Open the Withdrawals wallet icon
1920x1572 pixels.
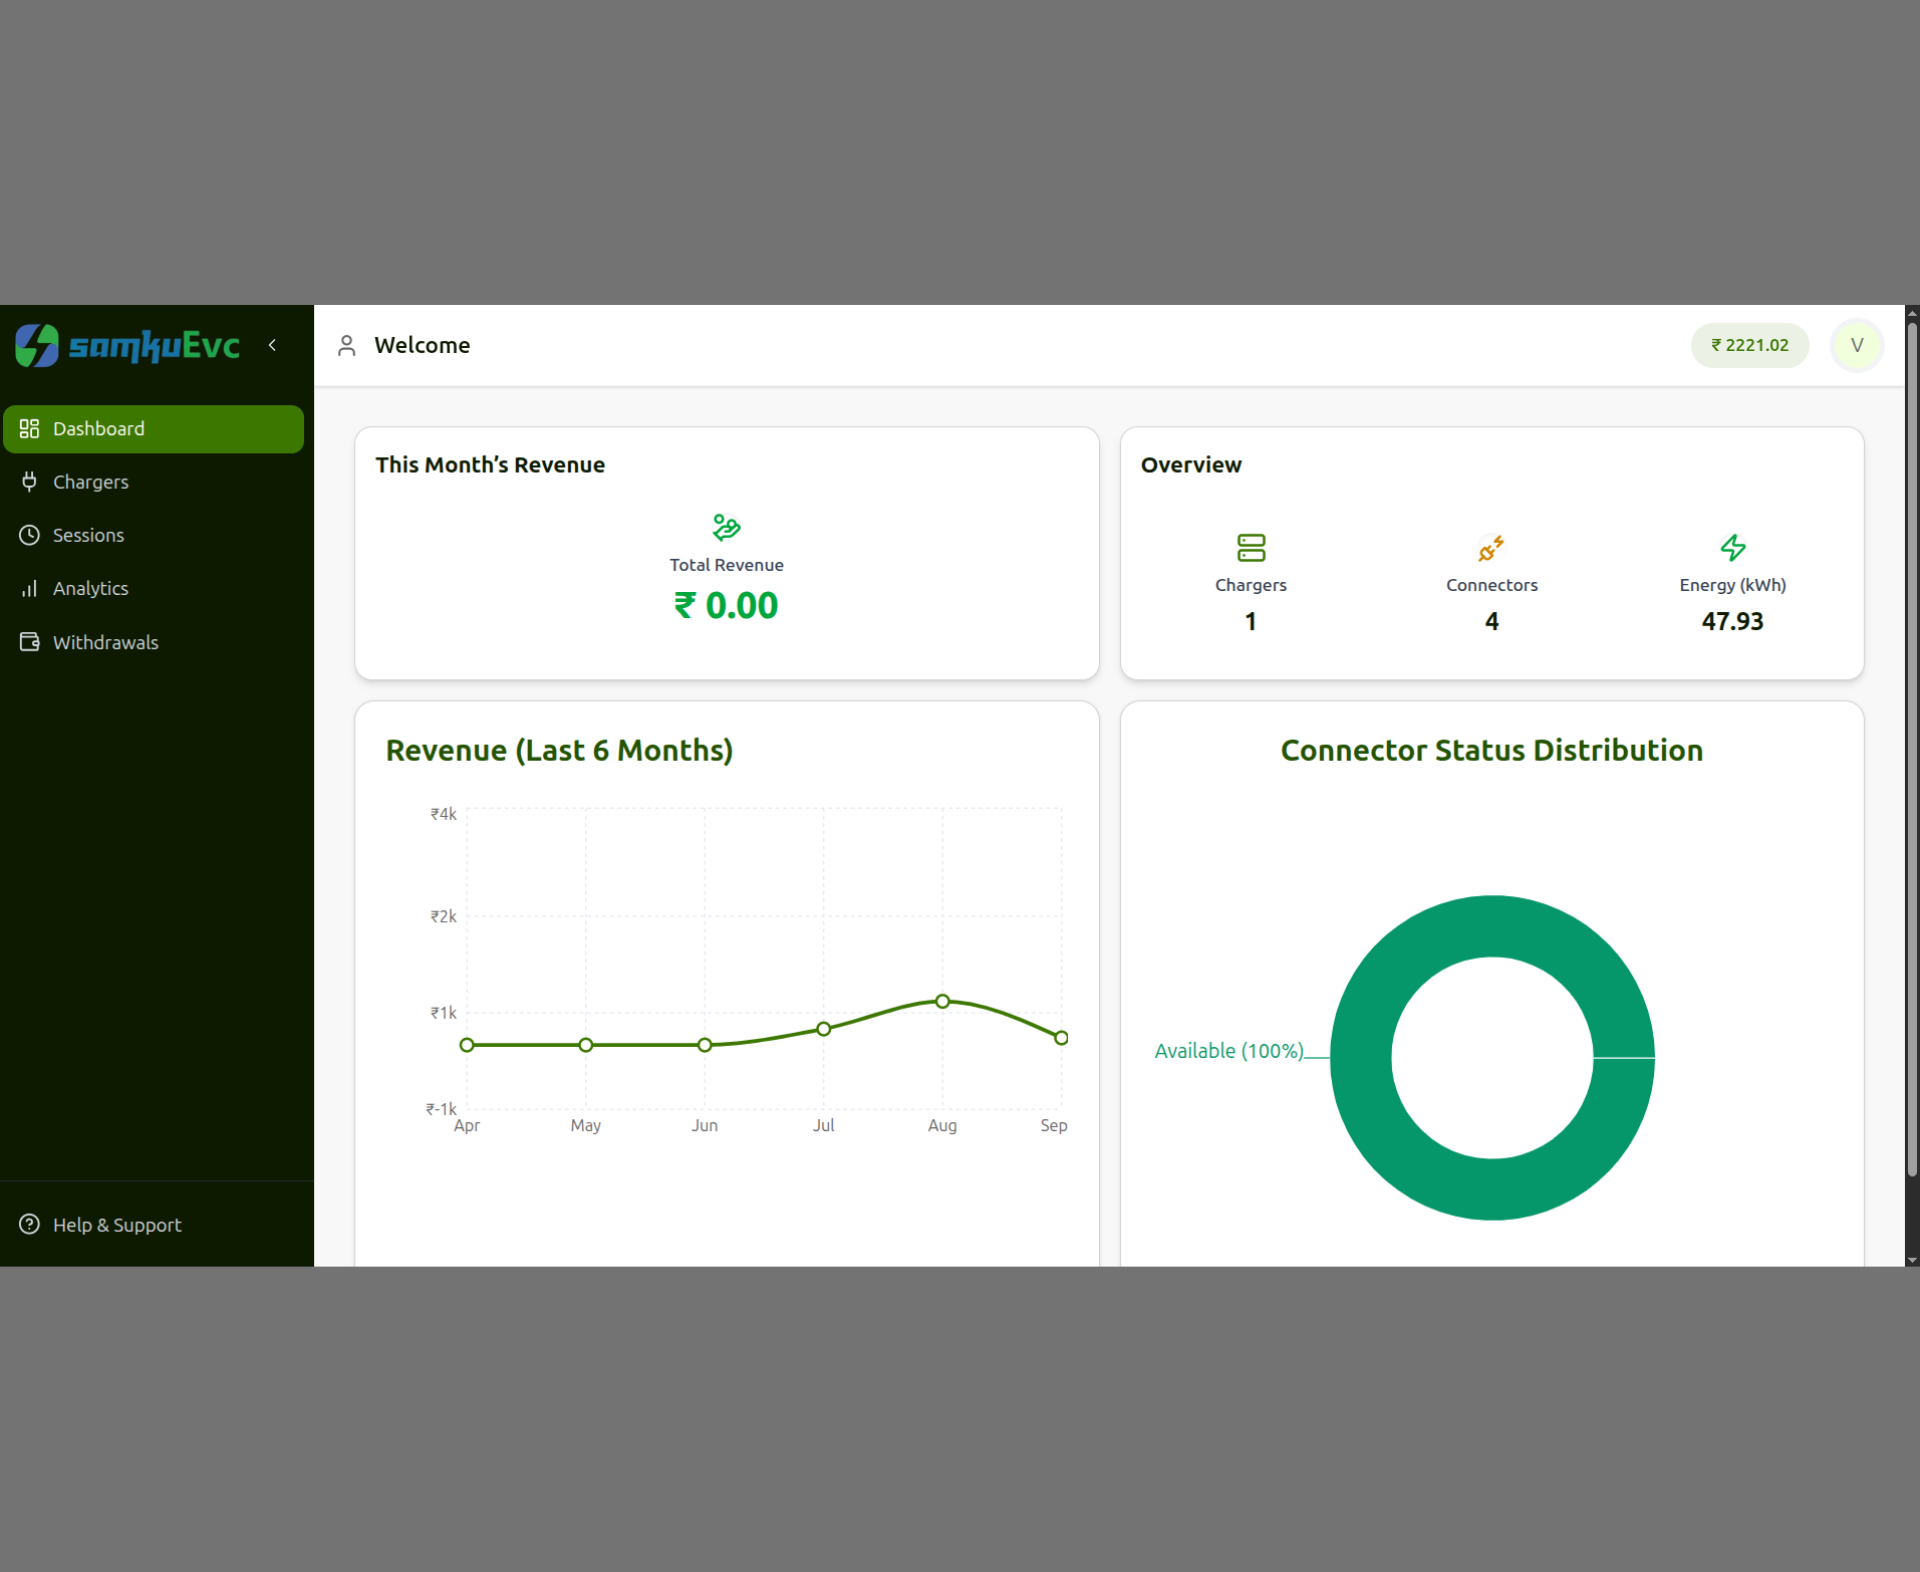tap(30, 642)
